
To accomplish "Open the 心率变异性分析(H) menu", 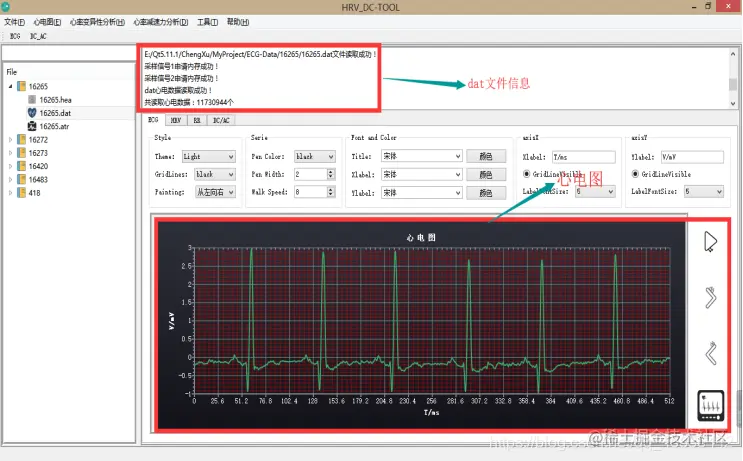I will (97, 22).
